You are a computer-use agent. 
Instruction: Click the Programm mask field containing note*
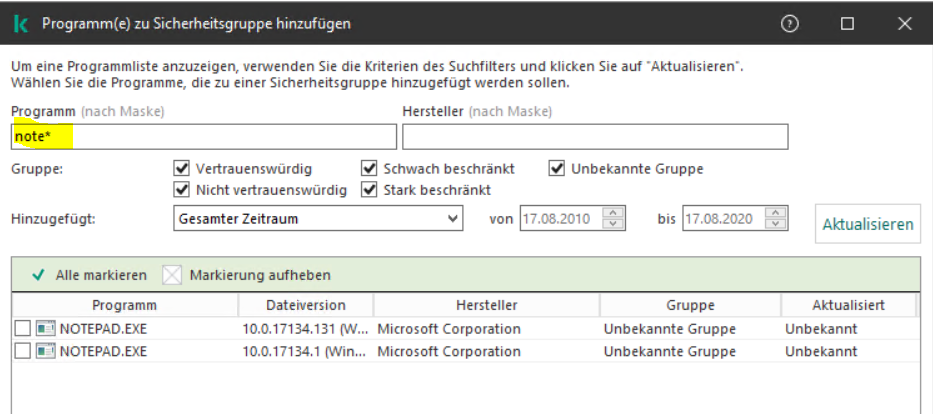[x=204, y=137]
